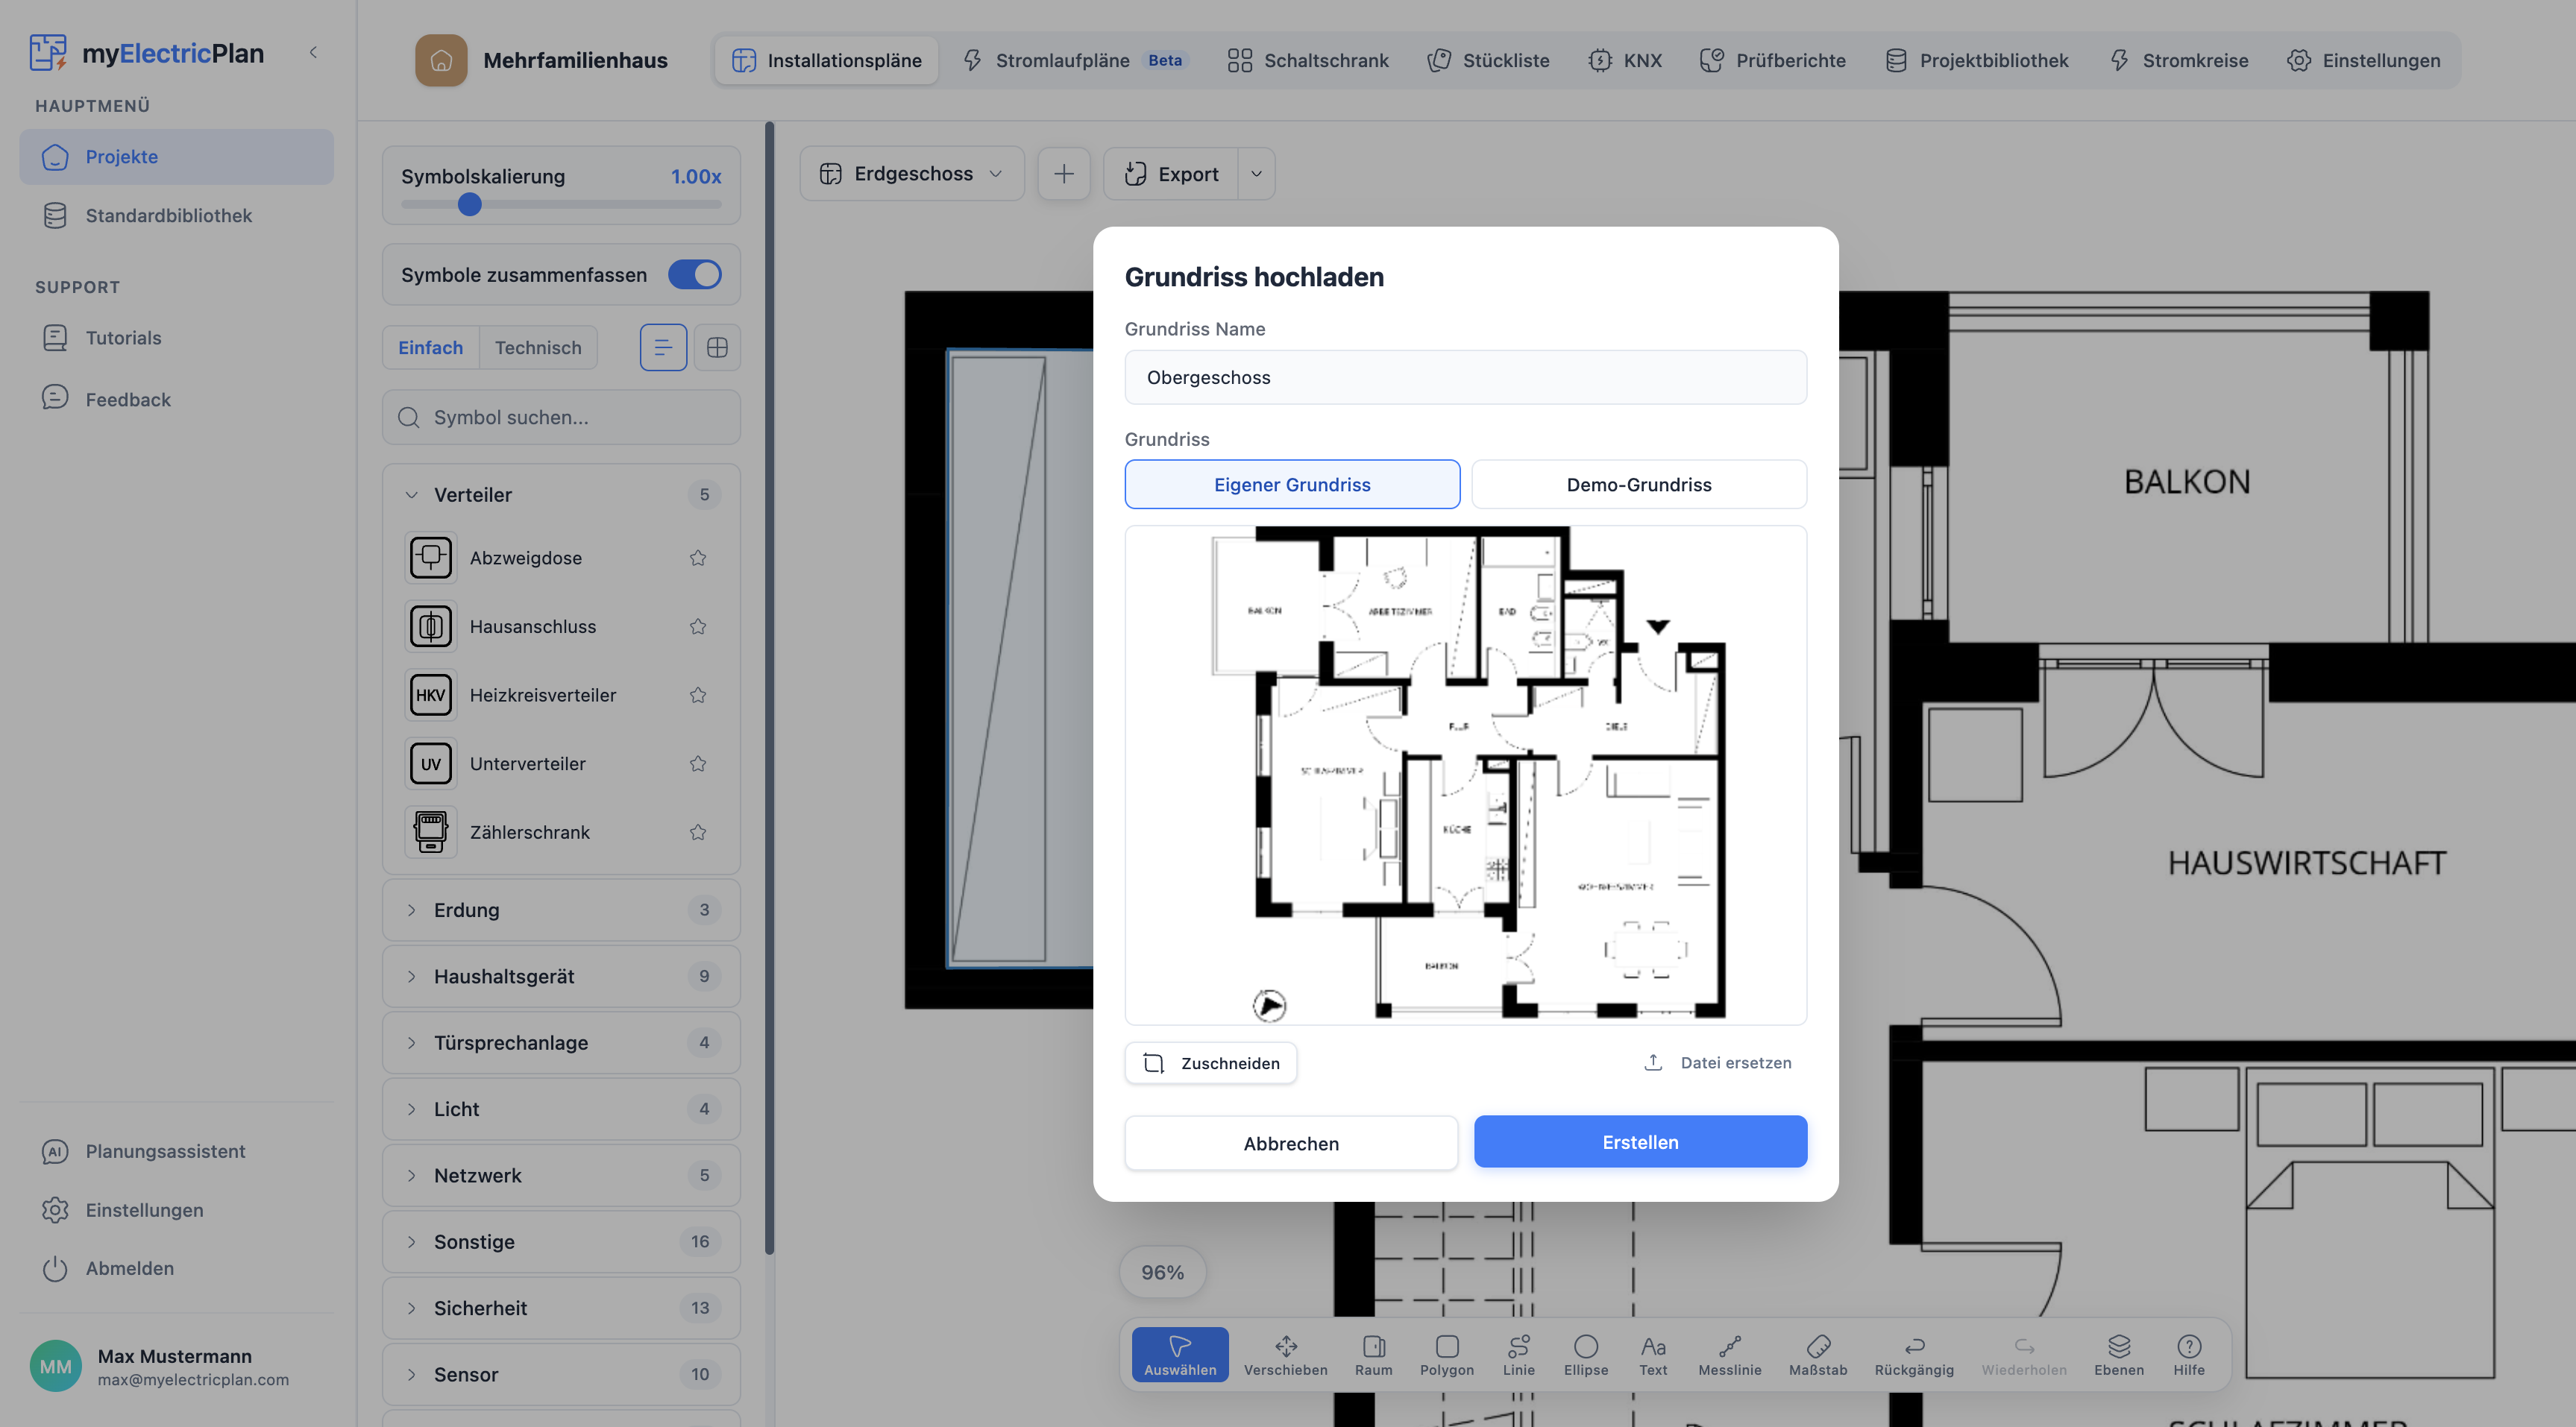Select the Zählerschrank symbol icon
The image size is (2576, 1427).
431,832
